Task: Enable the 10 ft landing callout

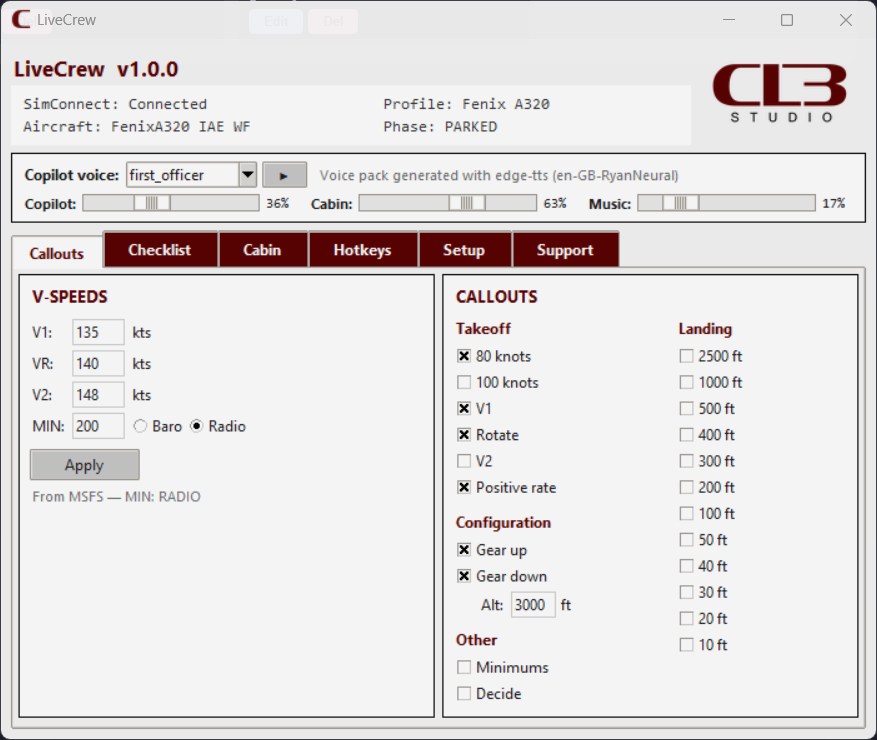Action: tap(685, 645)
